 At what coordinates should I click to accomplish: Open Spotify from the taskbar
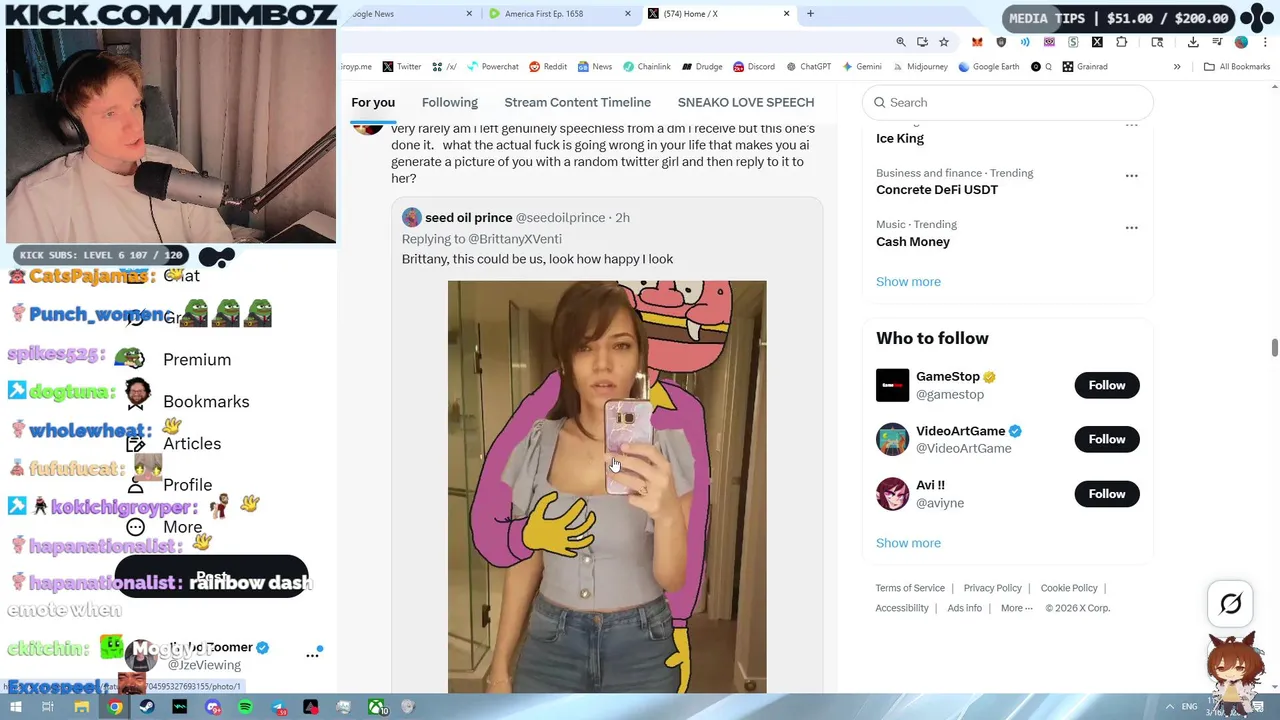coord(246,707)
